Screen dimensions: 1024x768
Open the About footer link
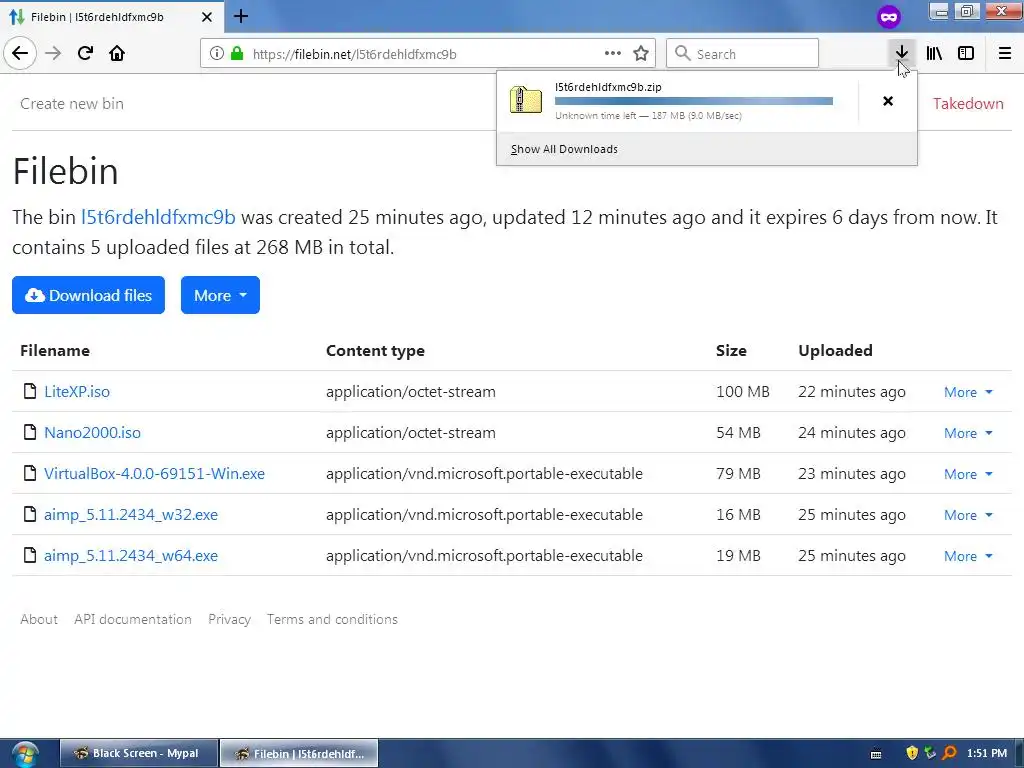39,619
